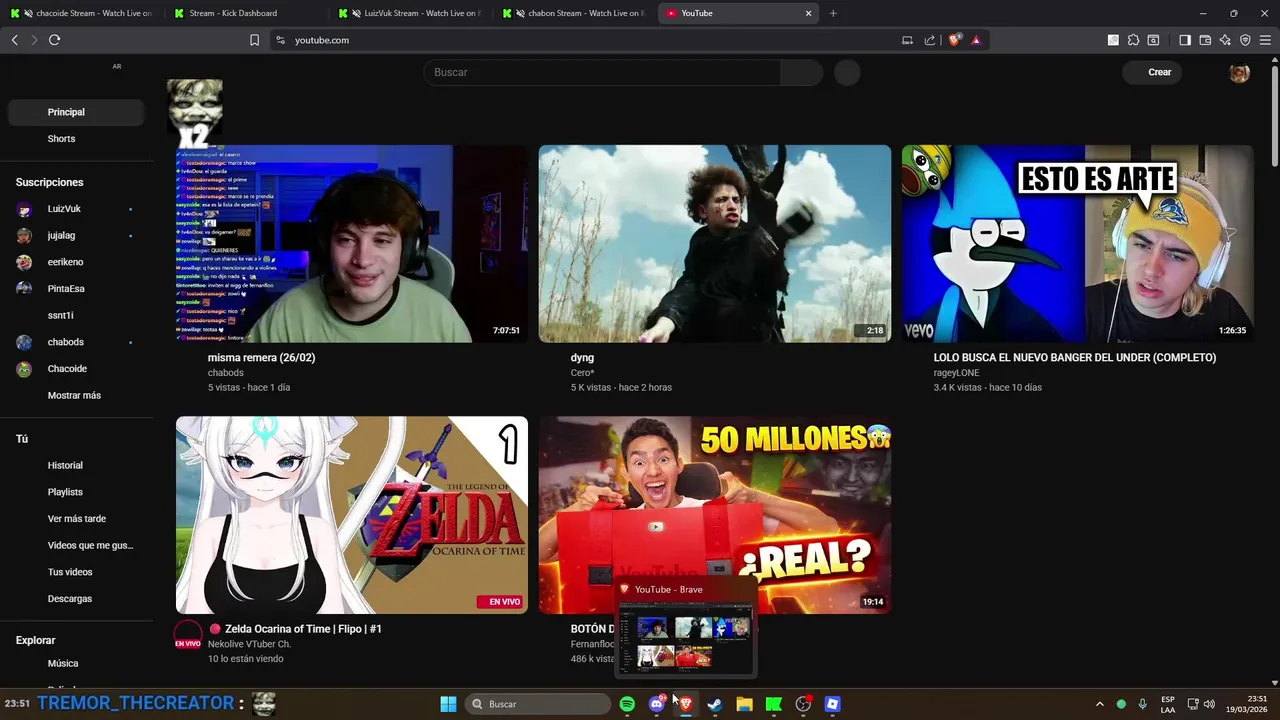Open a new browser tab
The width and height of the screenshot is (1280, 720).
(x=833, y=13)
